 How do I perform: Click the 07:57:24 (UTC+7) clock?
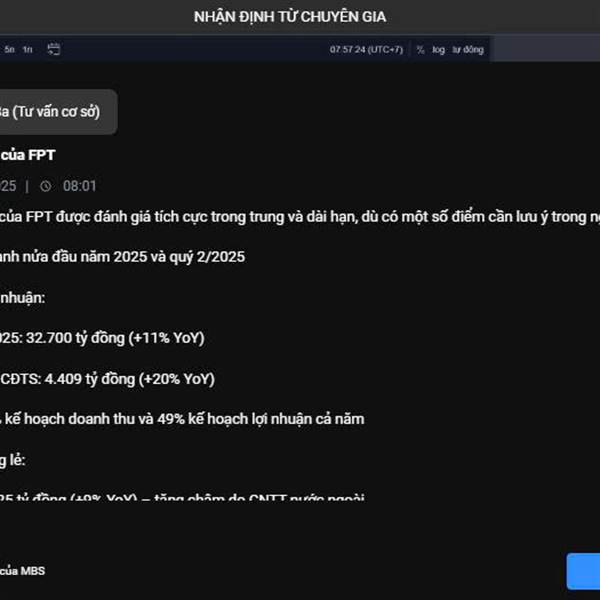click(x=366, y=50)
